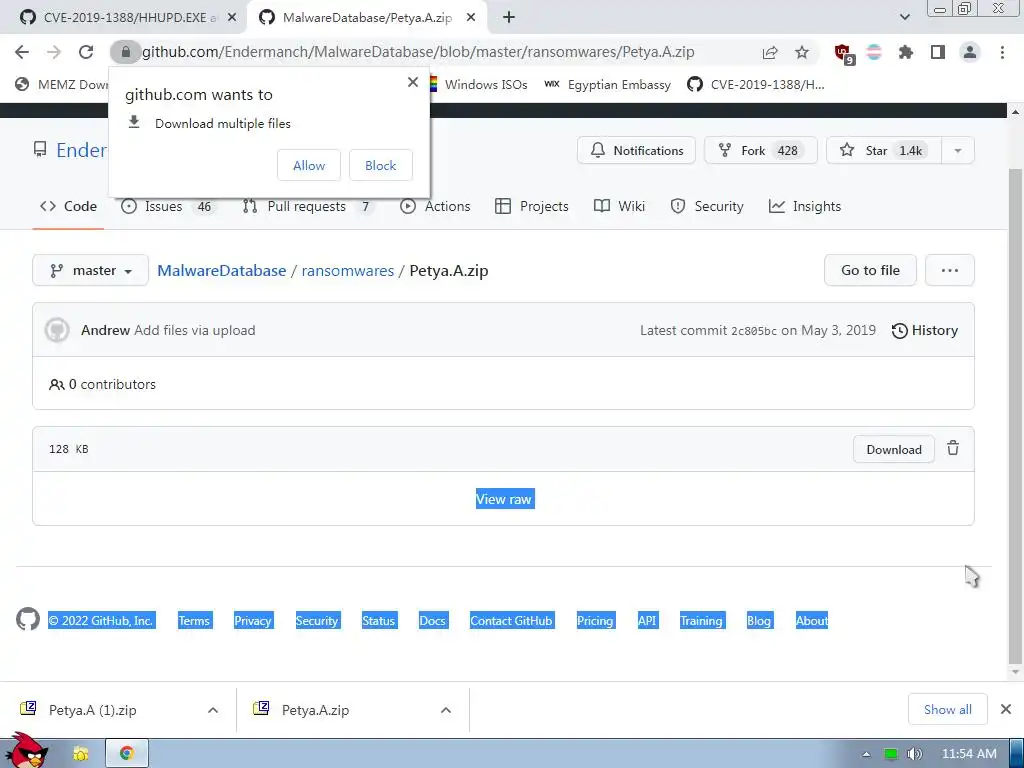
Task: Click the taskbar volume speaker icon
Action: click(x=915, y=754)
